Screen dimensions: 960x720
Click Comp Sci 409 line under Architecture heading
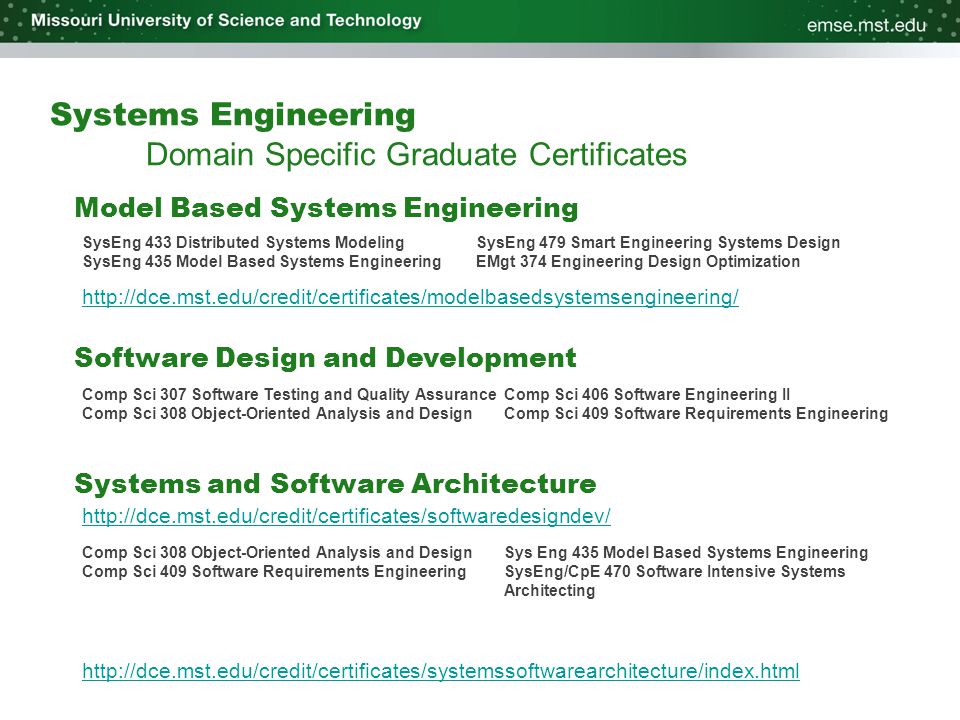[x=274, y=572]
